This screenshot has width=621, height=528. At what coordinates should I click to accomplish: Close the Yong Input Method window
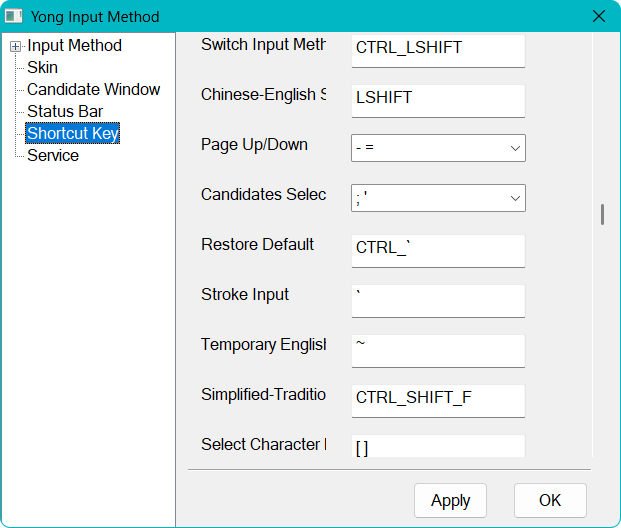pyautogui.click(x=599, y=17)
